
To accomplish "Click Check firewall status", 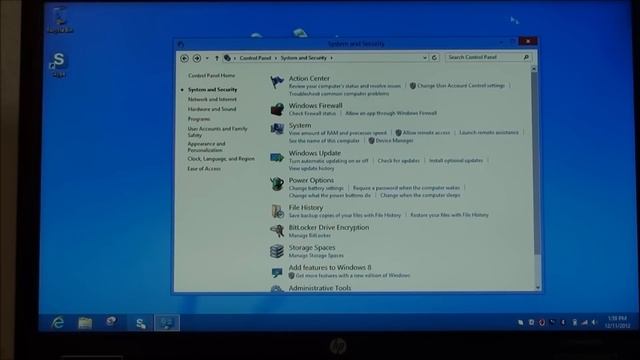I will [x=312, y=113].
